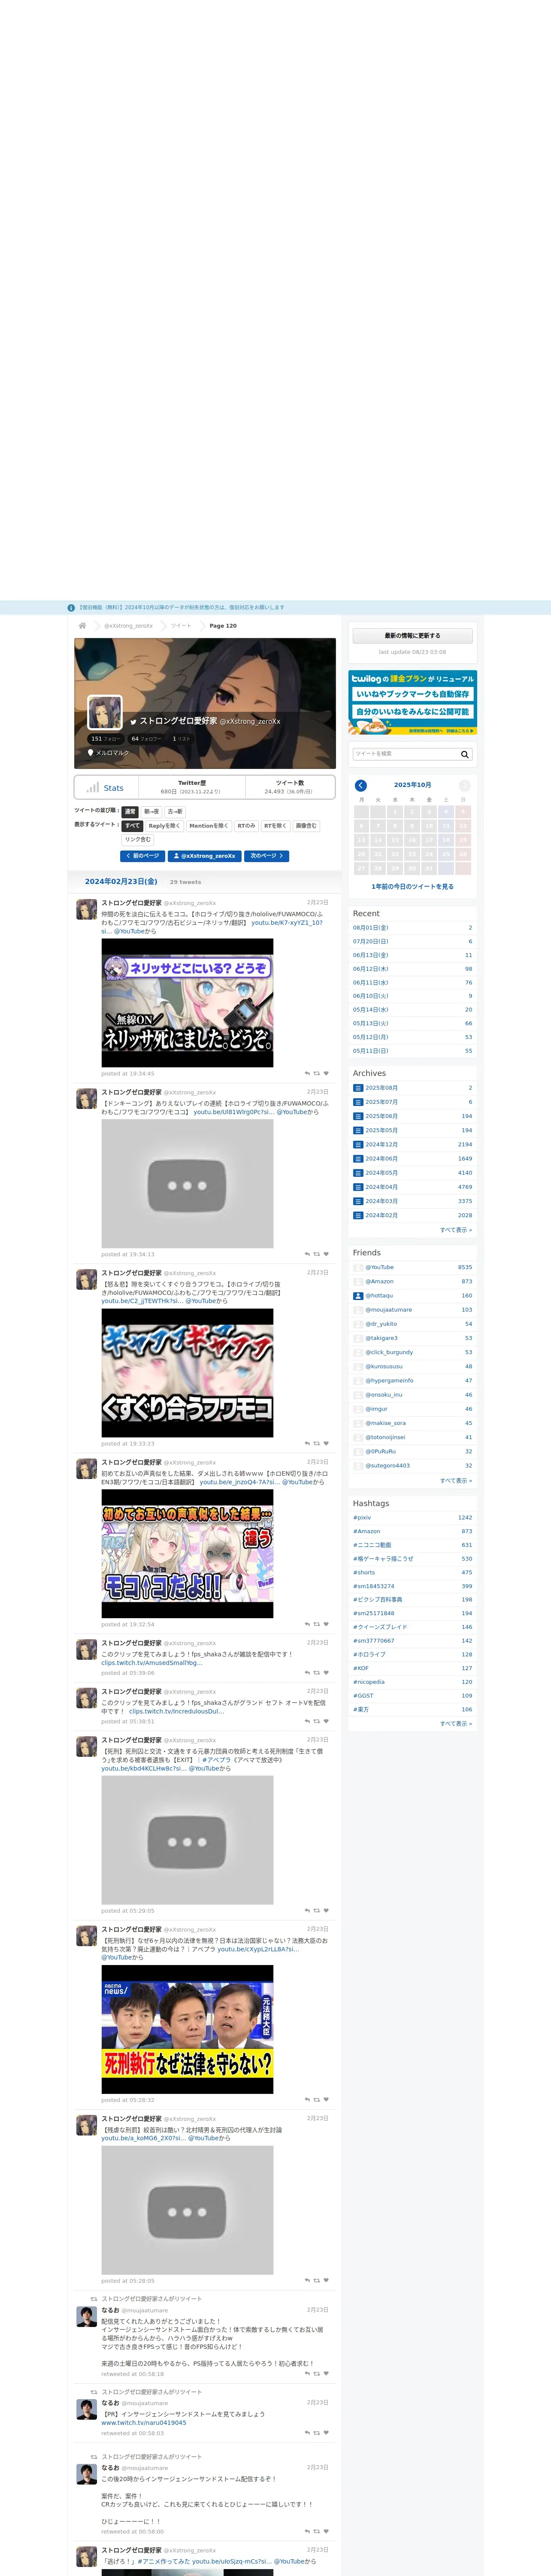Select the 古→新 sort order option
The width and height of the screenshot is (551, 2576).
[175, 811]
